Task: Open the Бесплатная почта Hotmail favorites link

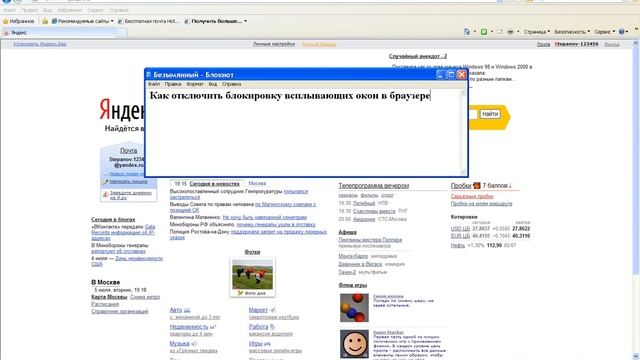Action: (x=149, y=21)
